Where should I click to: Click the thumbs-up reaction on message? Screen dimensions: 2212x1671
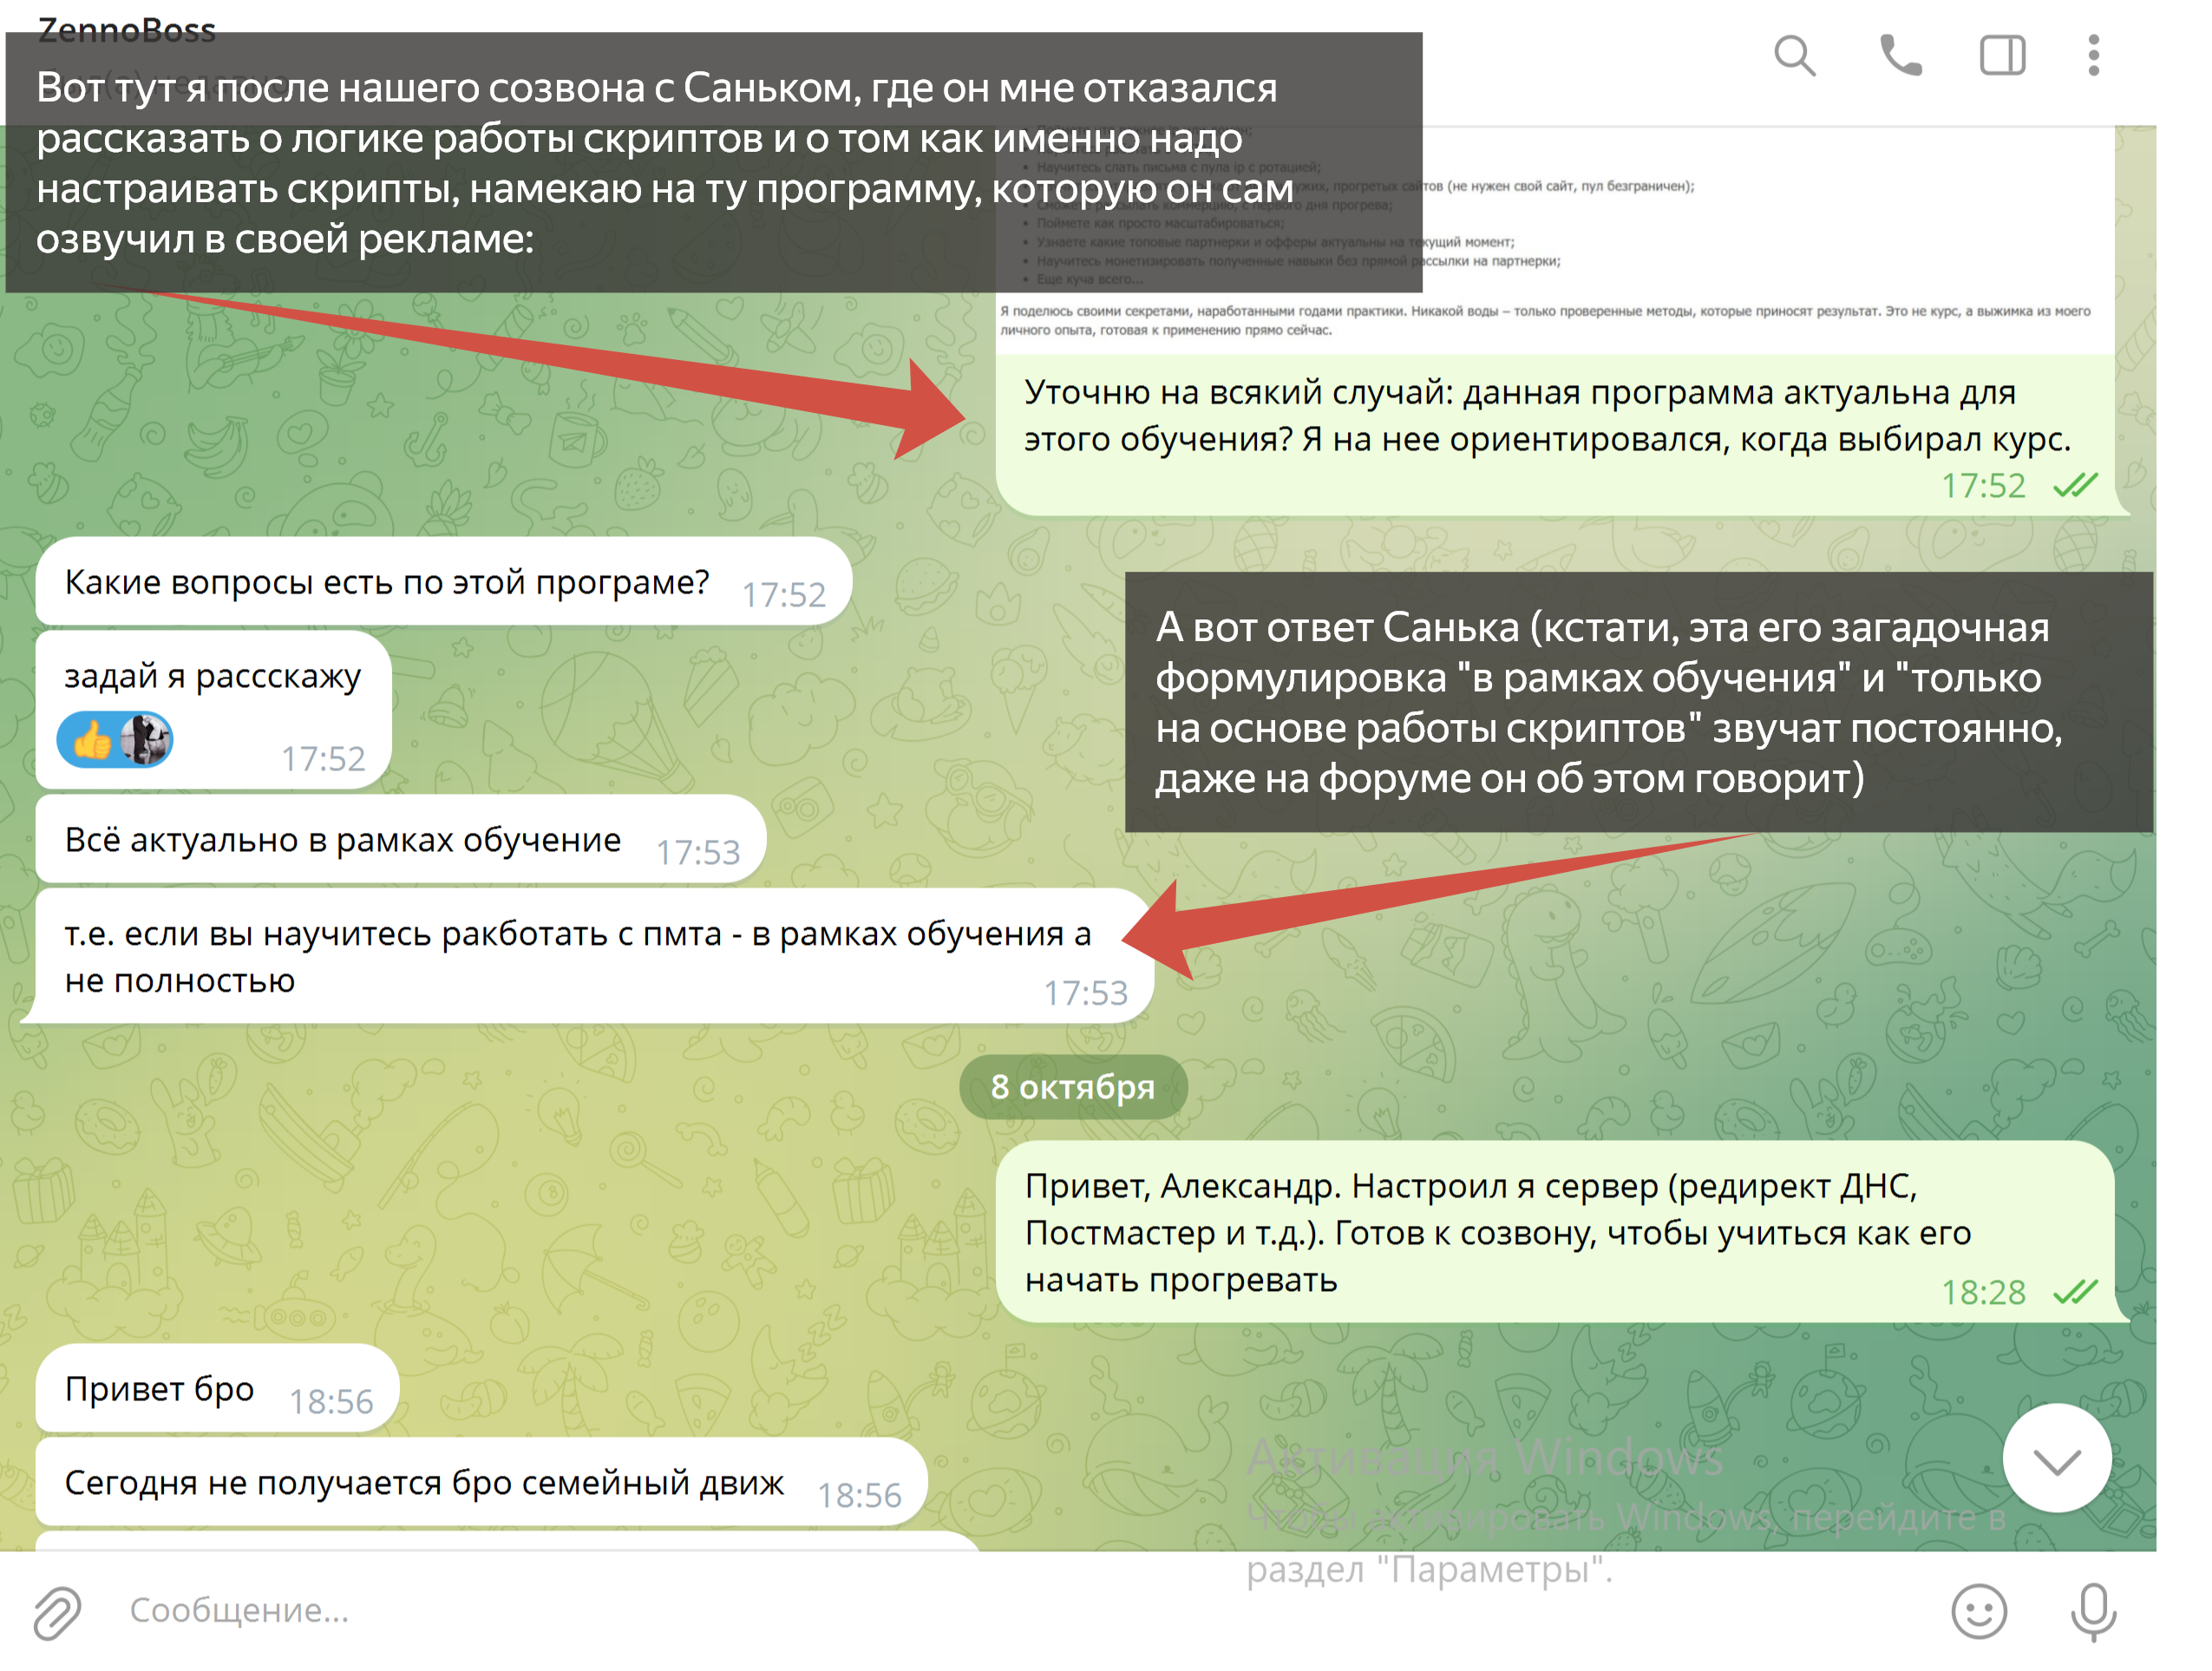[92, 741]
